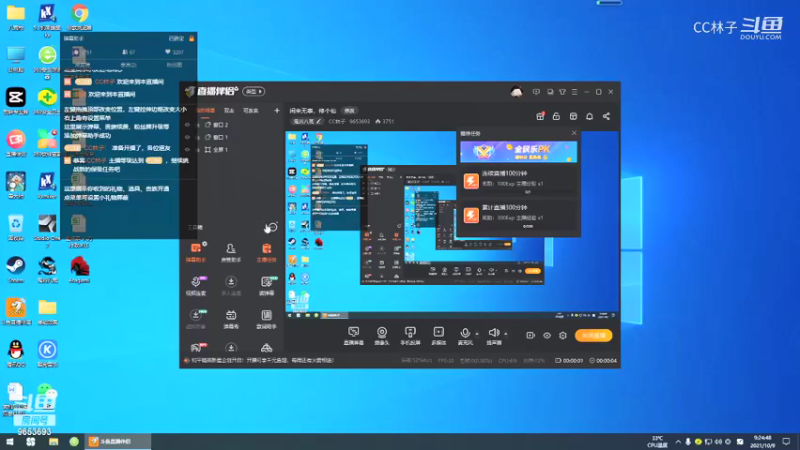Open the stream settings gear
The height and width of the screenshot is (450, 800).
click(x=563, y=335)
